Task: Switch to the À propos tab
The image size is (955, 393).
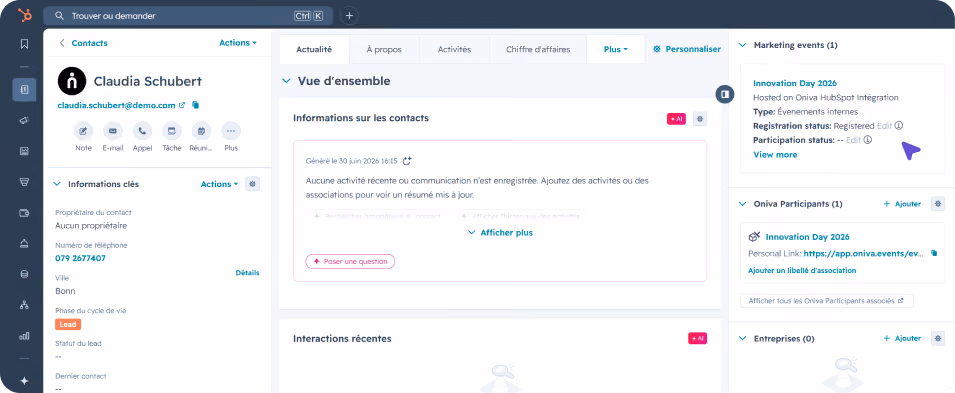Action: tap(384, 49)
